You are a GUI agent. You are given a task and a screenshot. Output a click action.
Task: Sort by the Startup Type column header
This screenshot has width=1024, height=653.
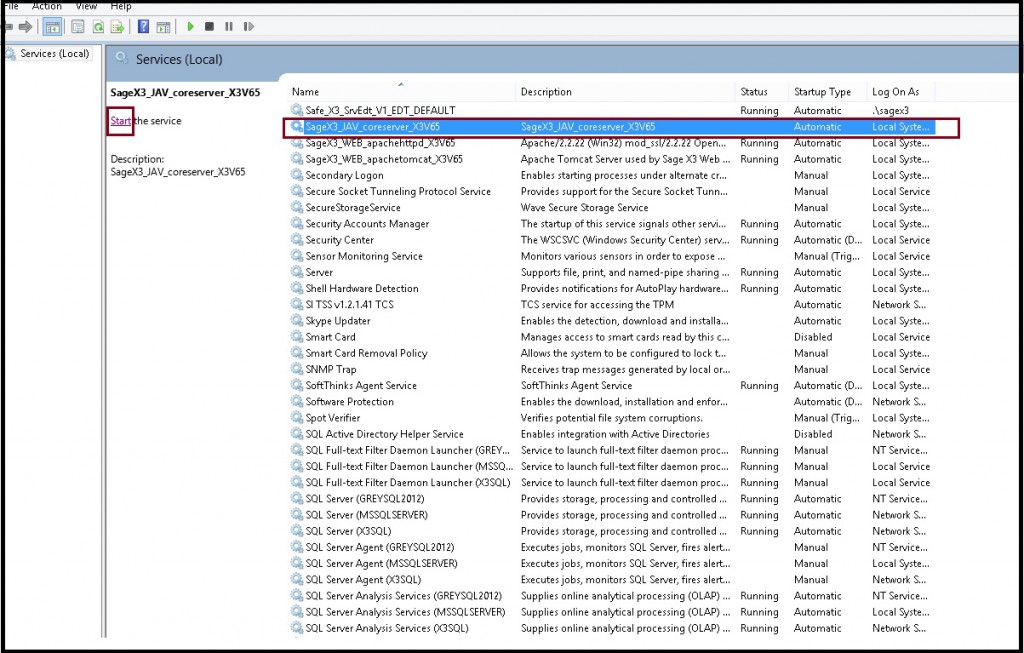pos(822,92)
